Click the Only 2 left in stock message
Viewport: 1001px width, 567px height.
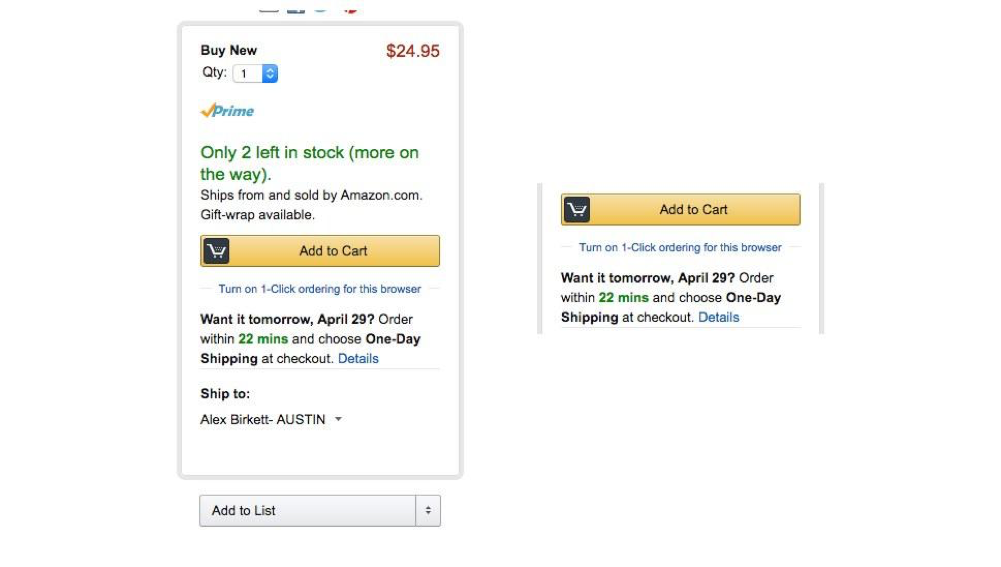[310, 163]
